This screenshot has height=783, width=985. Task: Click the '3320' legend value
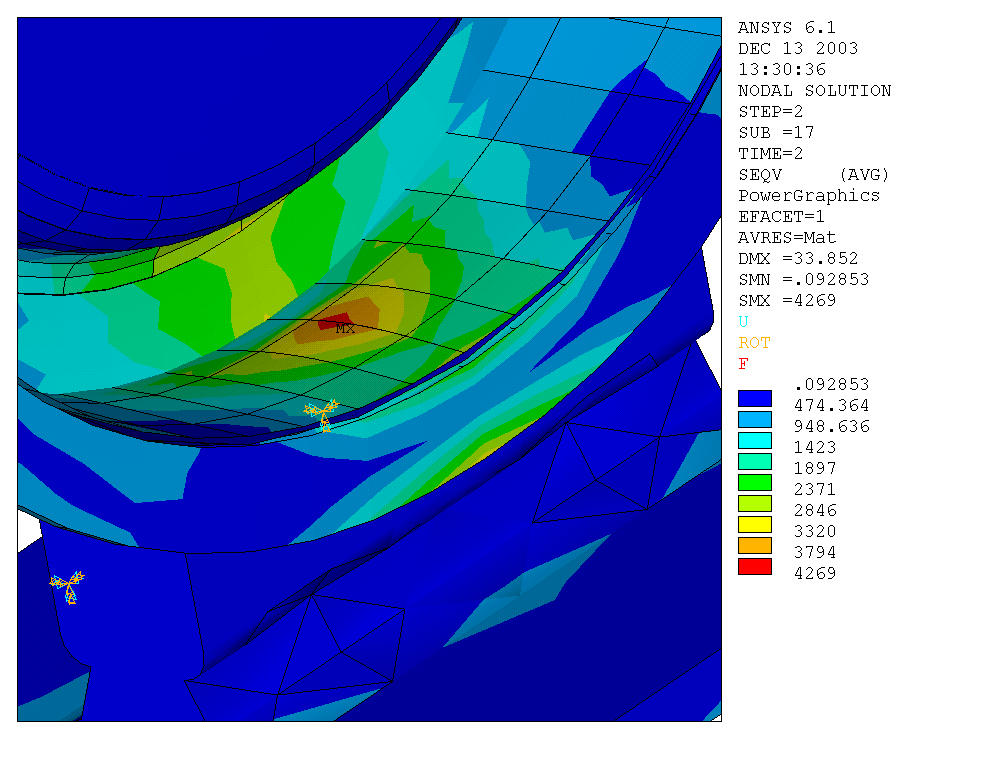click(815, 532)
